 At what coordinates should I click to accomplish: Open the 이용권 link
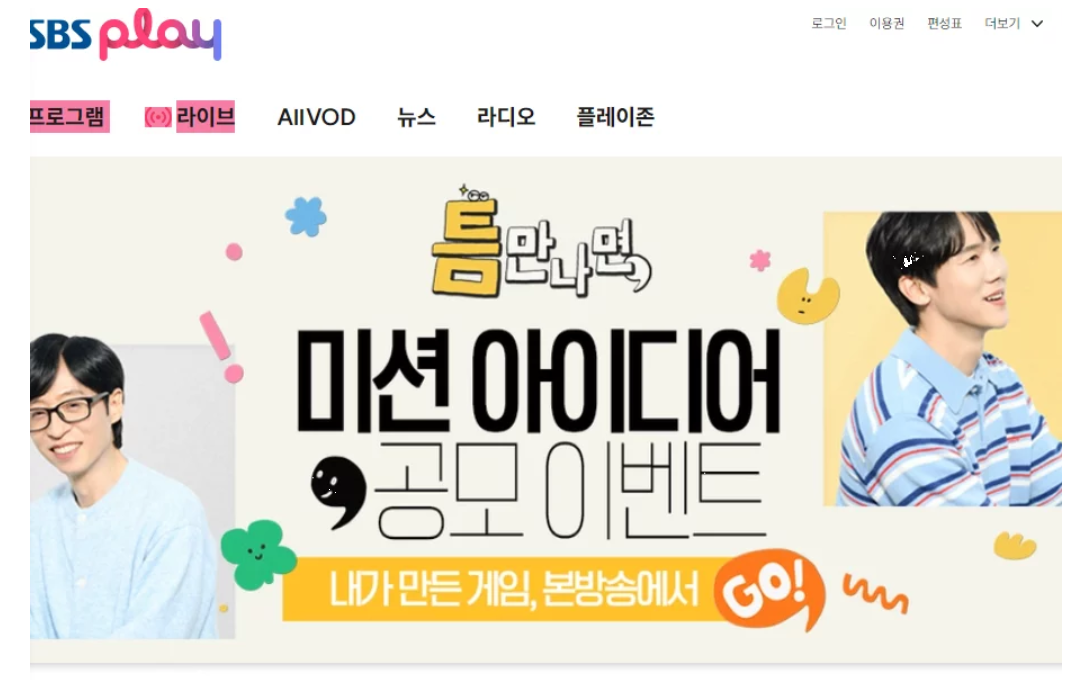(886, 24)
